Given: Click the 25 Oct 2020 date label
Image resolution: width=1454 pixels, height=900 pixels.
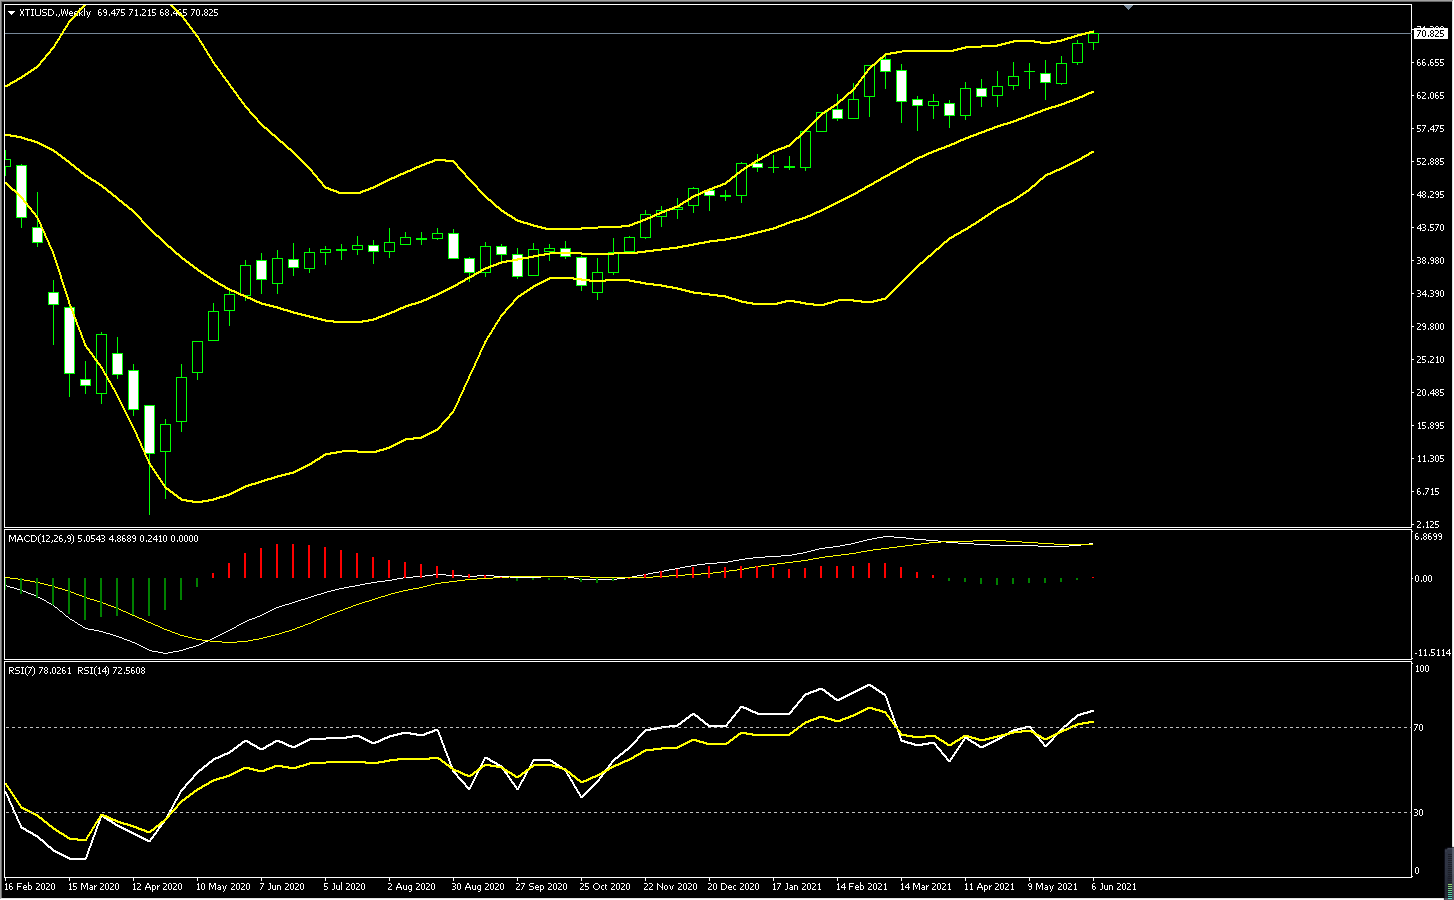Looking at the screenshot, I should click(605, 887).
